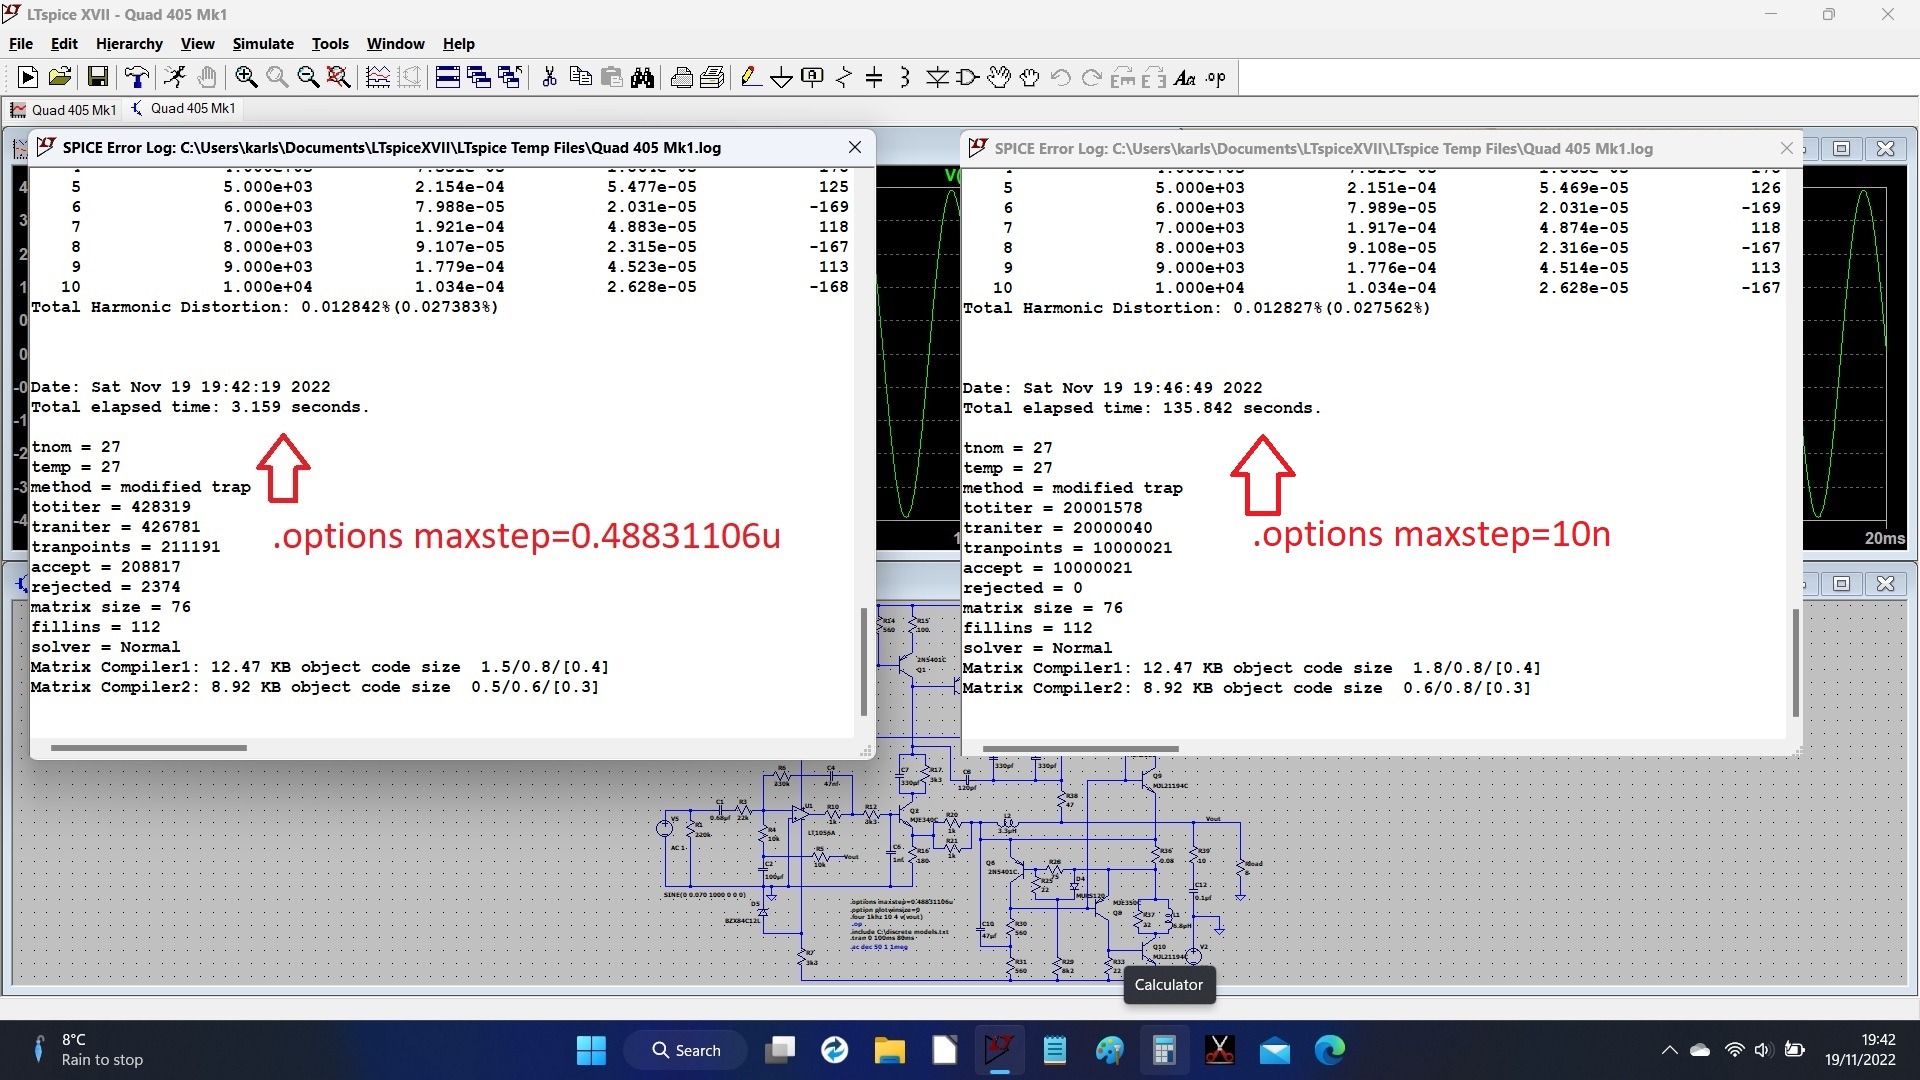This screenshot has width=1920, height=1080.
Task: Click the running man Run icon
Action: point(175,77)
